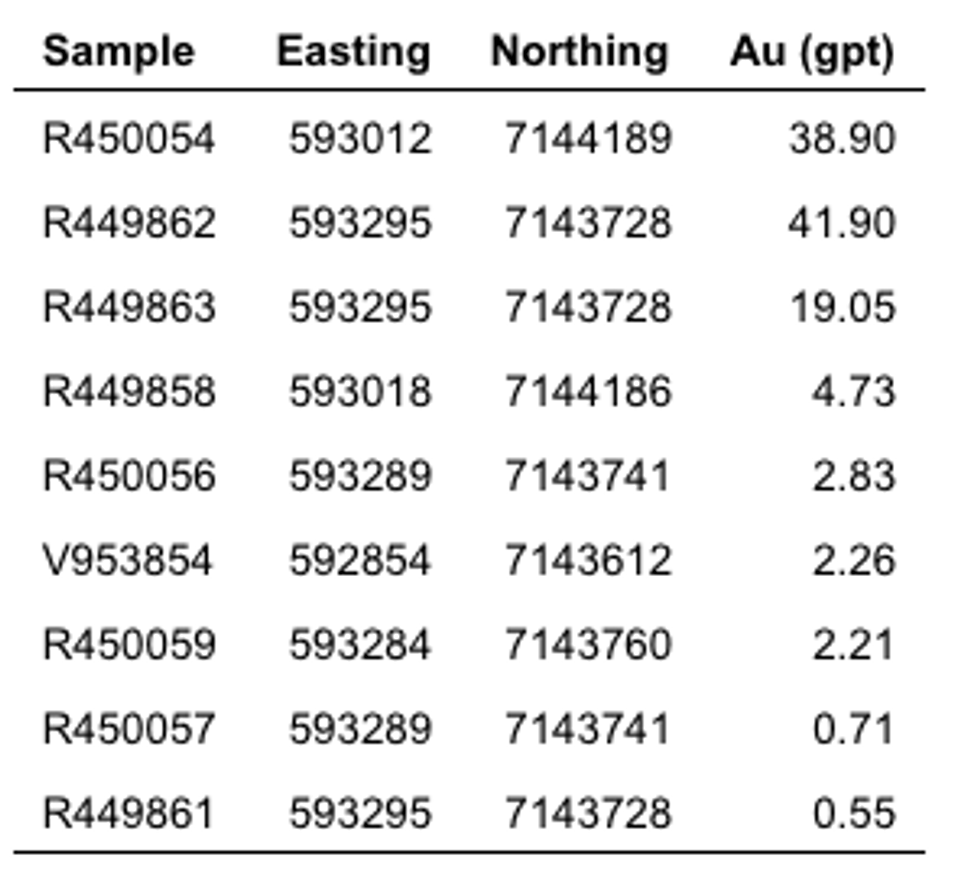Click Northing value 7143760
Viewport: 980px width, 892px height.
pos(588,644)
